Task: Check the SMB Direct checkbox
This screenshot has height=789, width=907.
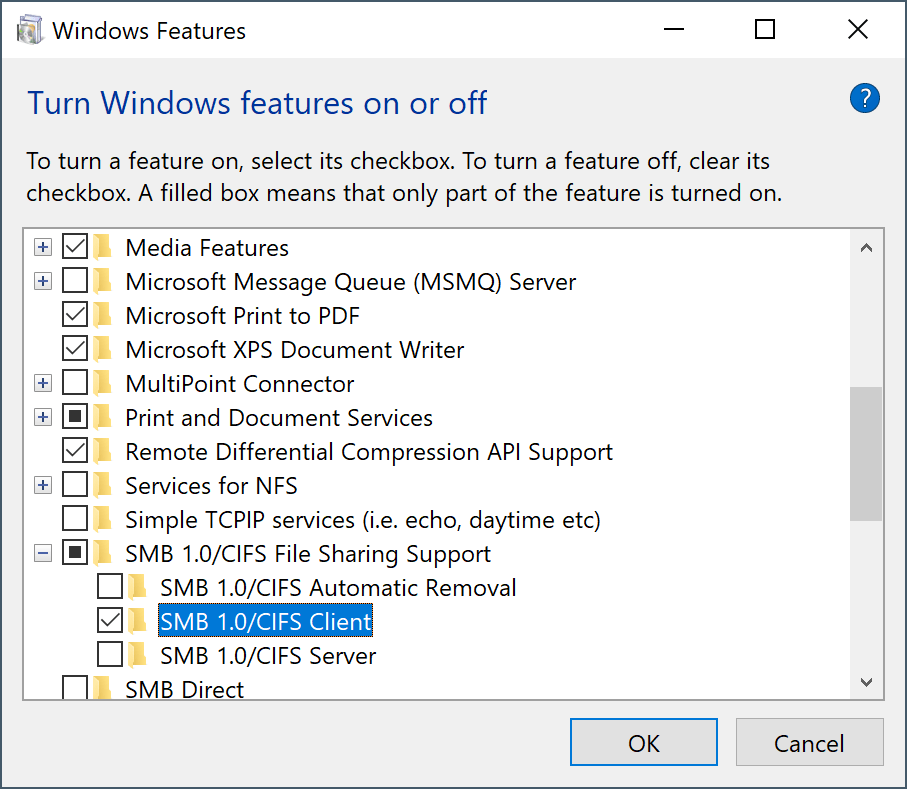Action: point(75,688)
